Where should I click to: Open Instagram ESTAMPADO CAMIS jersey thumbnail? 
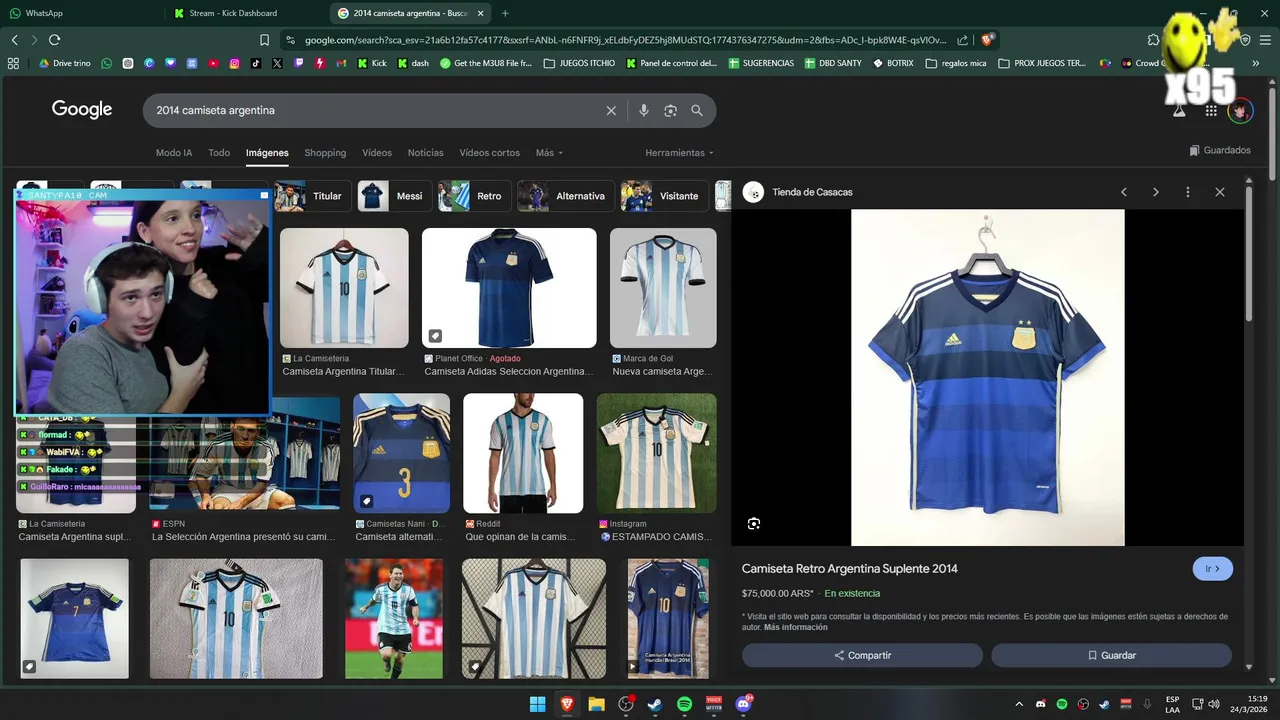coord(656,453)
